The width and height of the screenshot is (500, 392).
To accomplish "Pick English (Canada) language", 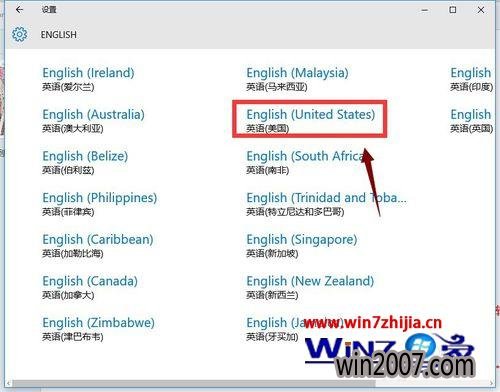I will tap(90, 287).
